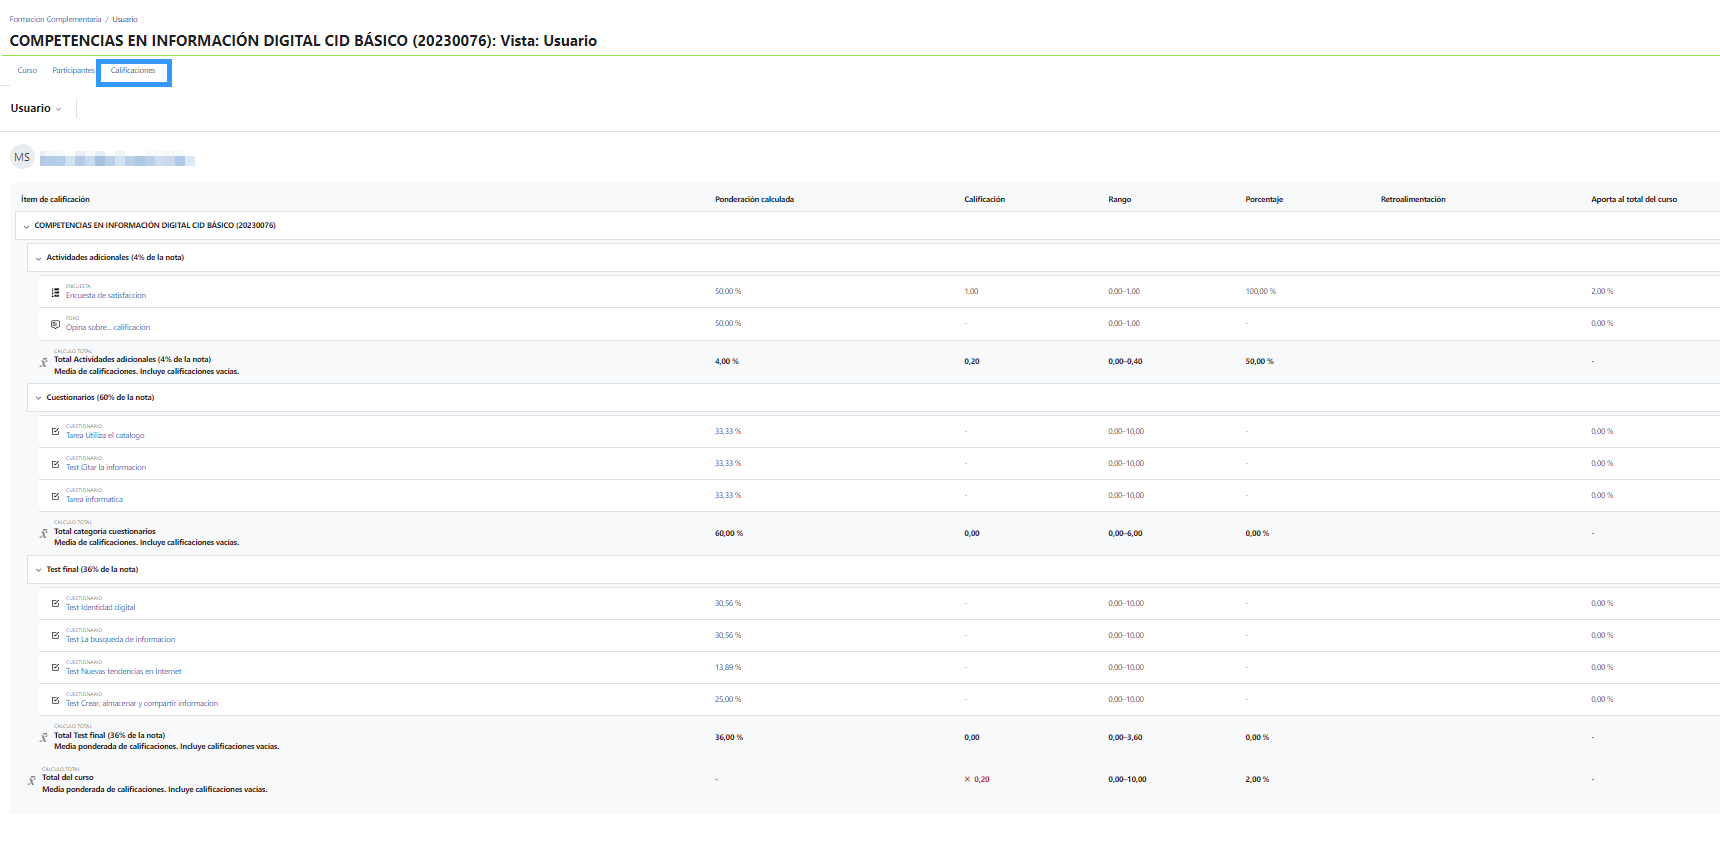Go to Formación Complementaria in the breadcrumb
Viewport: 1720px width, 856px height.
point(55,19)
